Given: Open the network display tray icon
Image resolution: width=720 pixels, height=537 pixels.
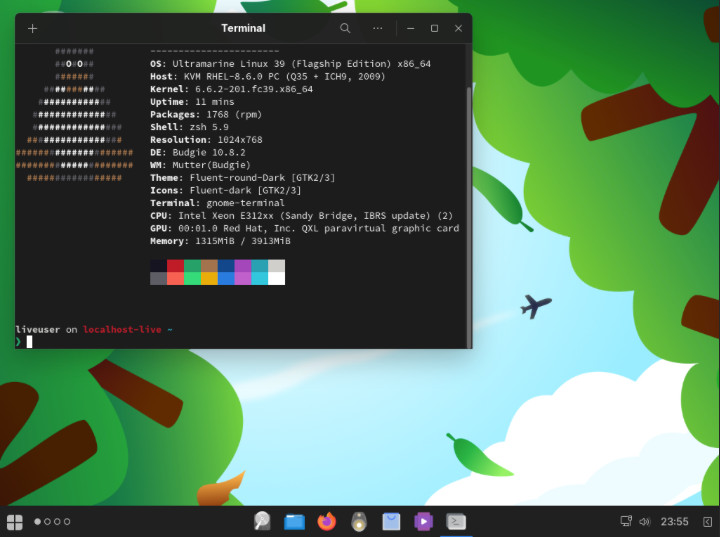Looking at the screenshot, I should click(x=626, y=521).
